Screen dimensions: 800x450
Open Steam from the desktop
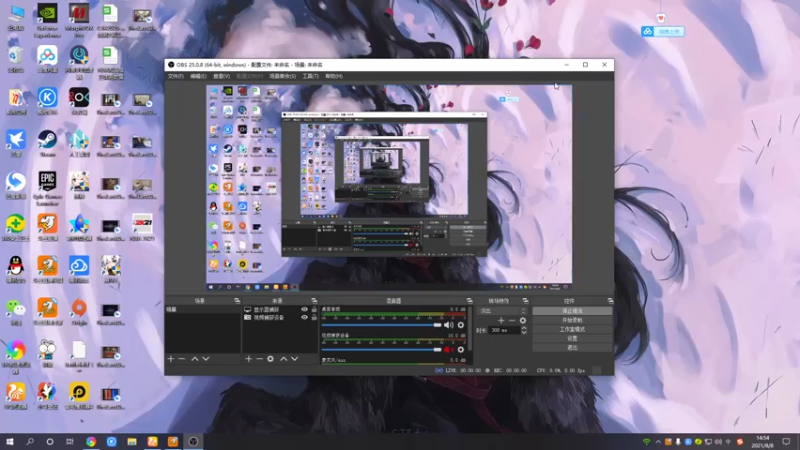(x=47, y=143)
